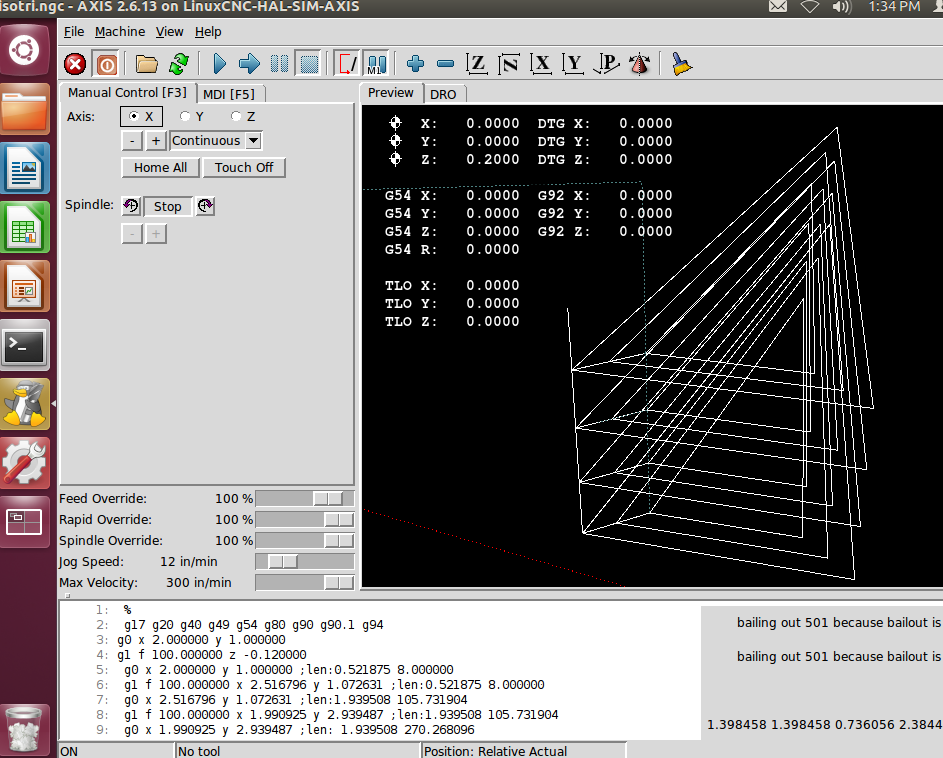
Task: Switch to Manual Control [F3] tab
Action: pyautogui.click(x=127, y=93)
